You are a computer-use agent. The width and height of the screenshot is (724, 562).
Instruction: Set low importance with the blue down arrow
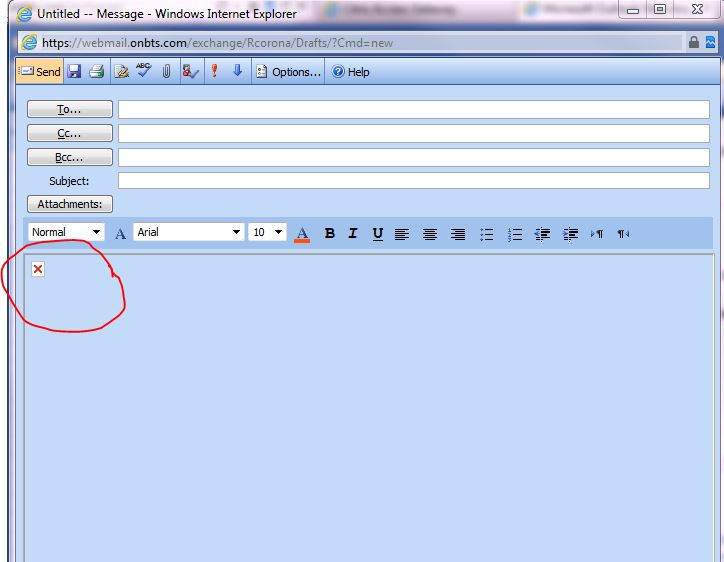pyautogui.click(x=238, y=70)
